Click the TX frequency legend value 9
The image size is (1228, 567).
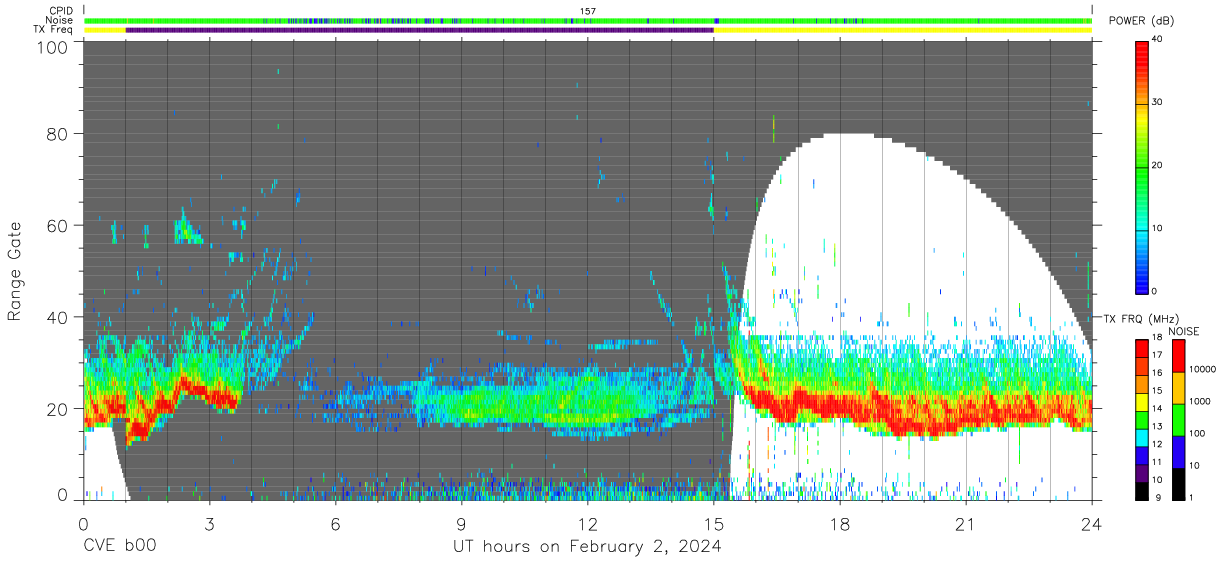[x=1158, y=496]
